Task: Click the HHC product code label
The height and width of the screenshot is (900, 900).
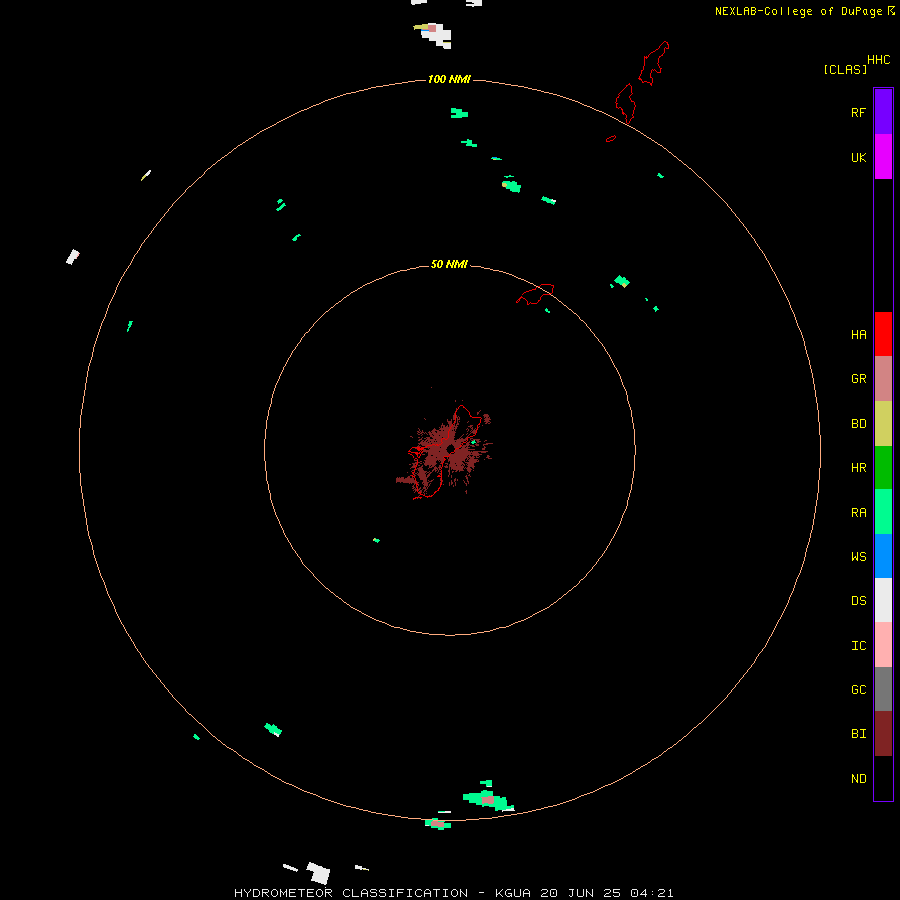Action: coord(878,60)
